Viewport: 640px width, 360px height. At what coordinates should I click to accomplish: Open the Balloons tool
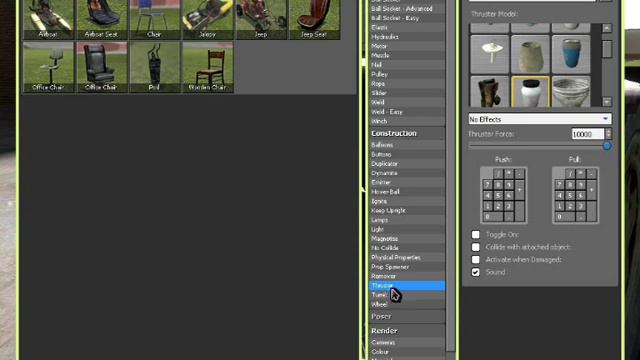(407, 145)
